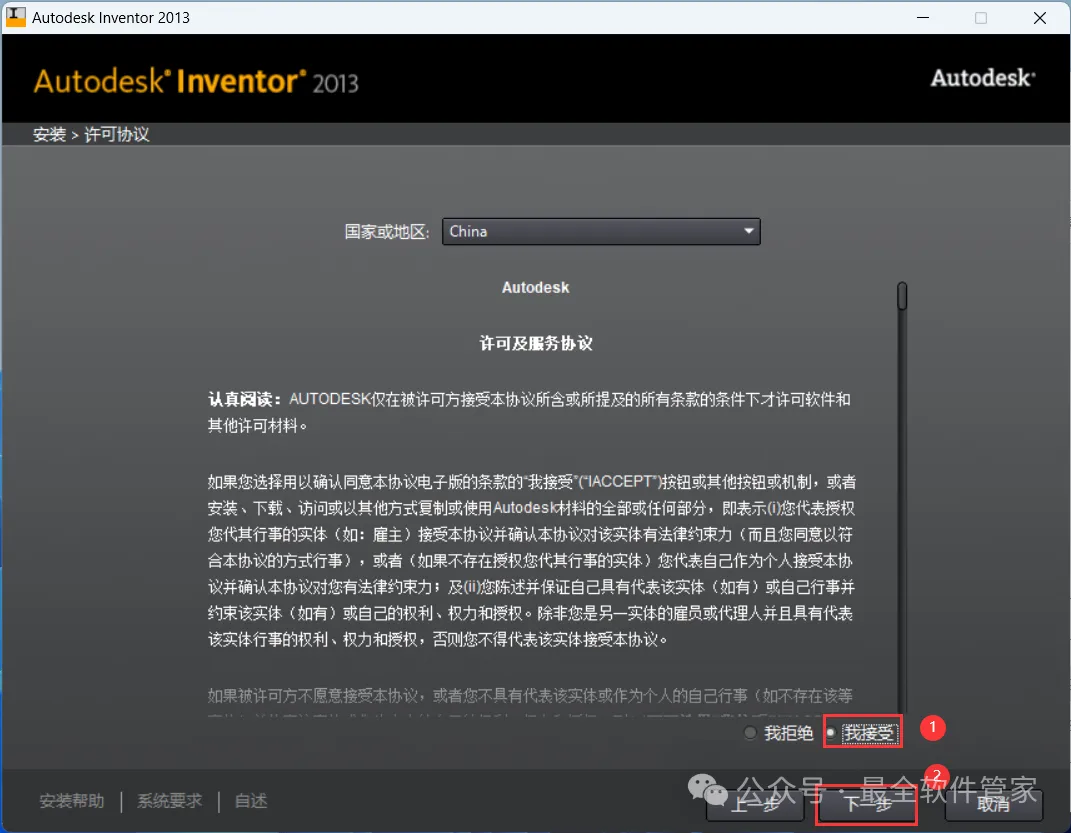Open the 安装帮助 installation help link
This screenshot has width=1071, height=833.
click(72, 801)
